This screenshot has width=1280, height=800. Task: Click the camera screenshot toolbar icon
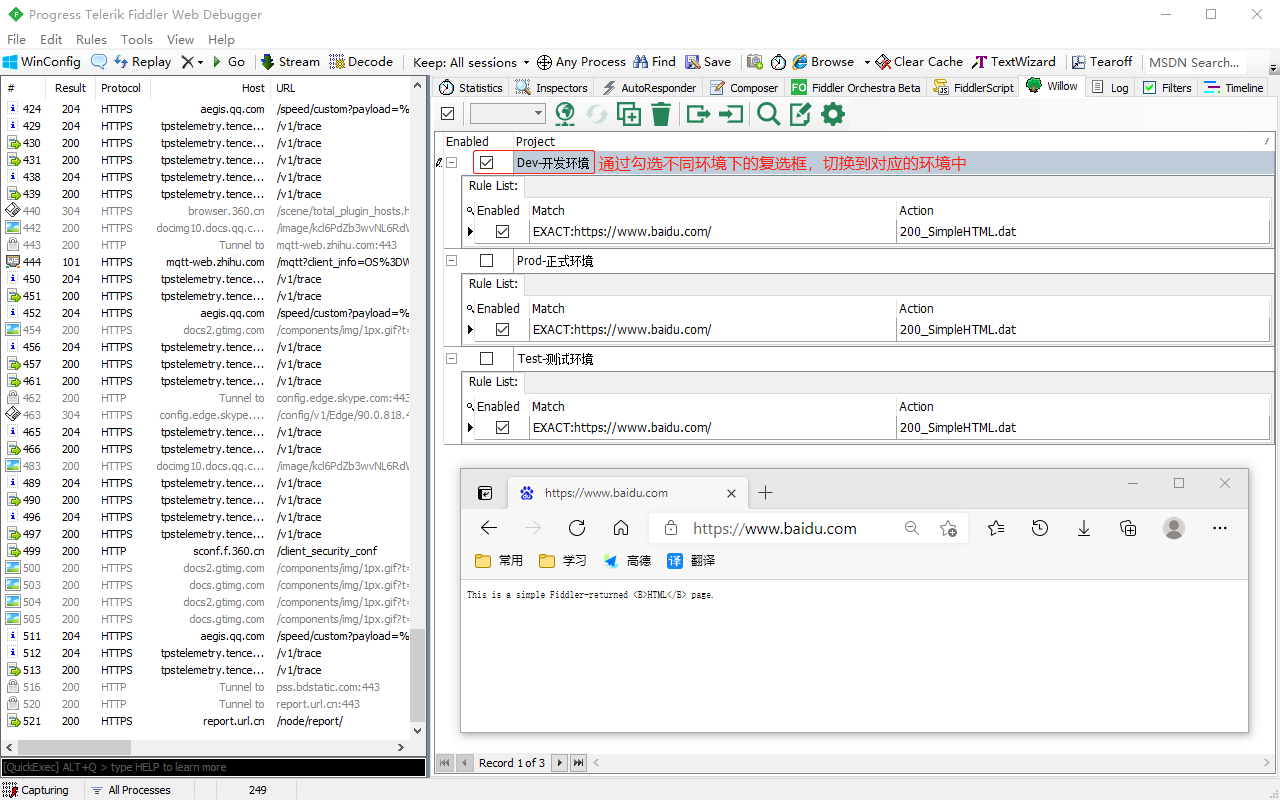(x=755, y=62)
